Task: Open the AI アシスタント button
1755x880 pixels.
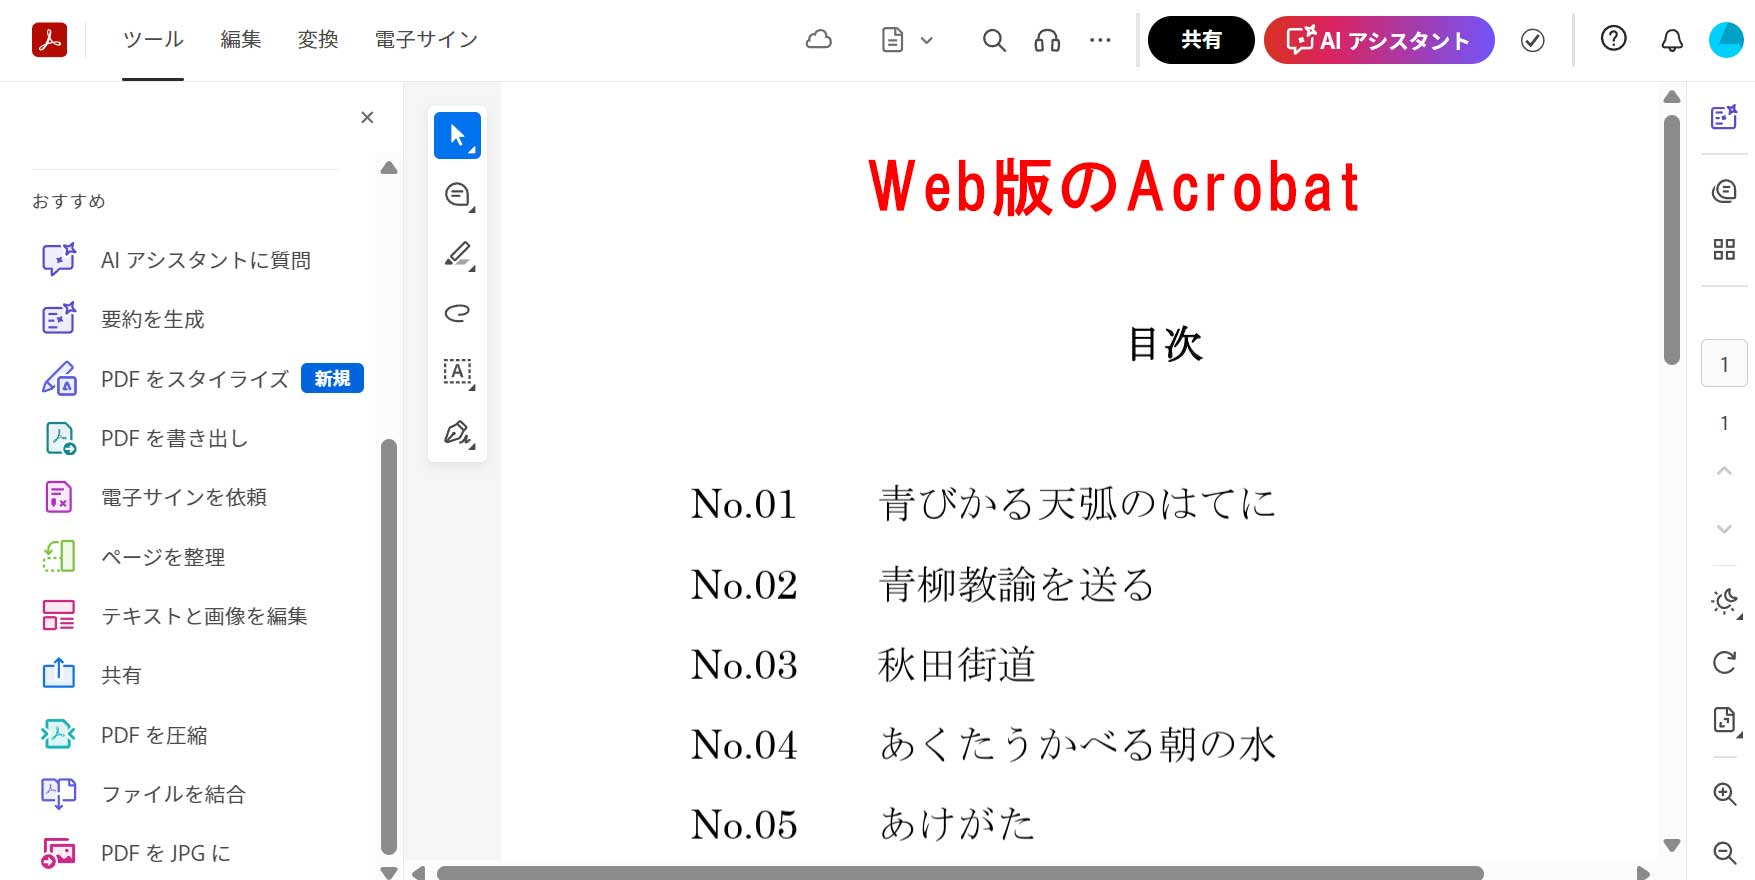Action: tap(1379, 40)
